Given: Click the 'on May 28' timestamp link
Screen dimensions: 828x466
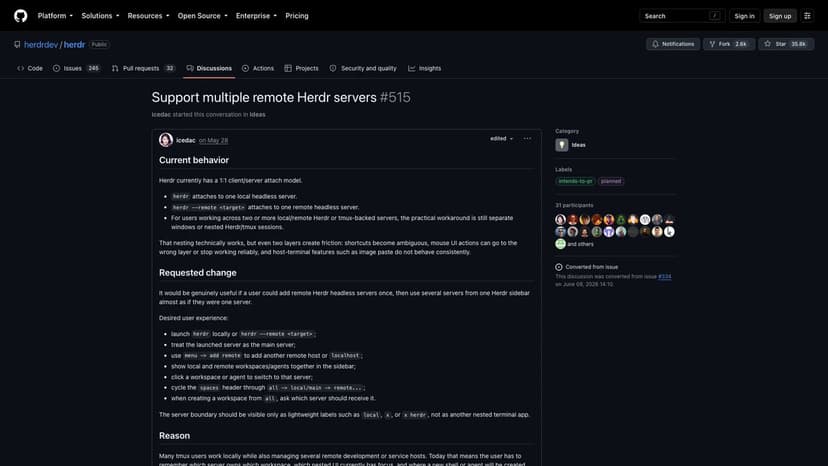Looking at the screenshot, I should [213, 141].
